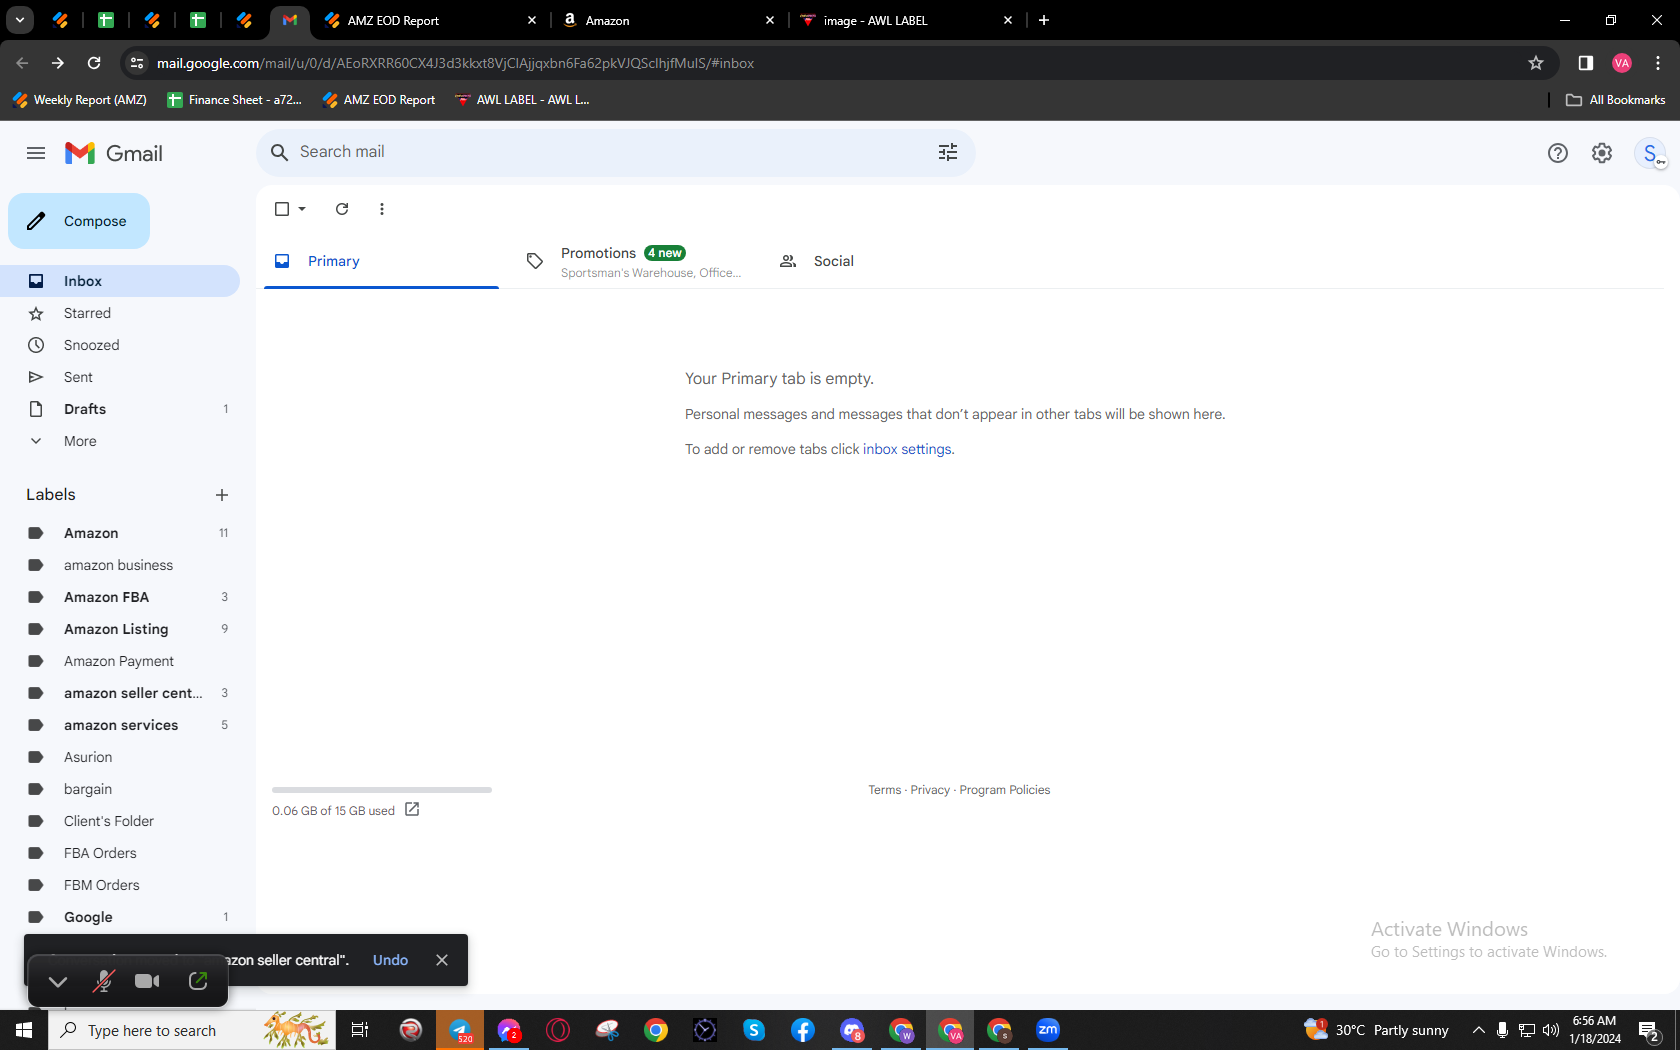Image resolution: width=1680 pixels, height=1050 pixels.
Task: Switch to the Primary tab
Action: pos(381,261)
